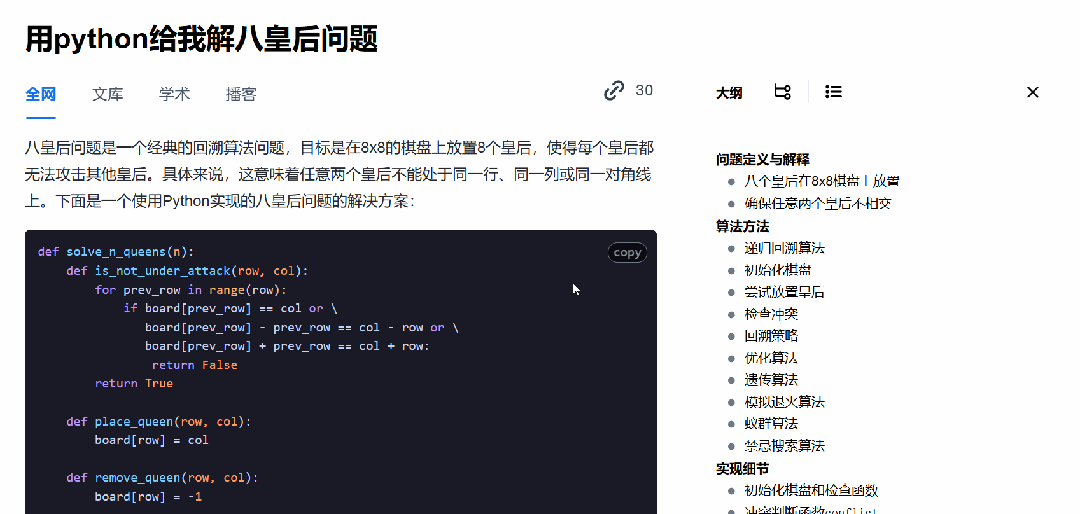Jump to 实现细节 outline section
This screenshot has width=1080, height=514.
pyautogui.click(x=742, y=469)
